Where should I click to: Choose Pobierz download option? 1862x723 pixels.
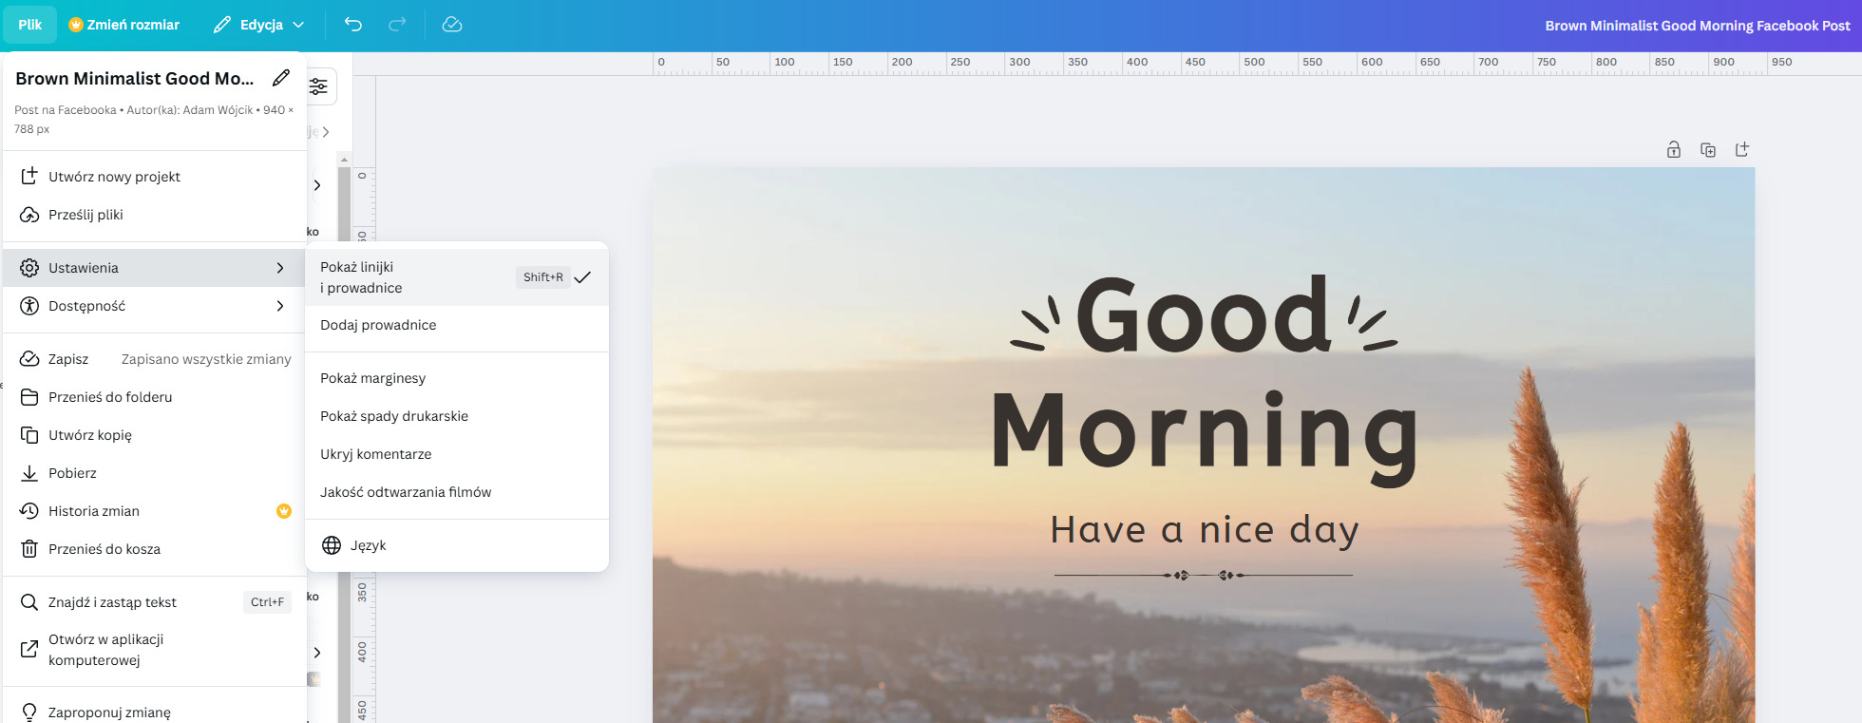point(154,473)
